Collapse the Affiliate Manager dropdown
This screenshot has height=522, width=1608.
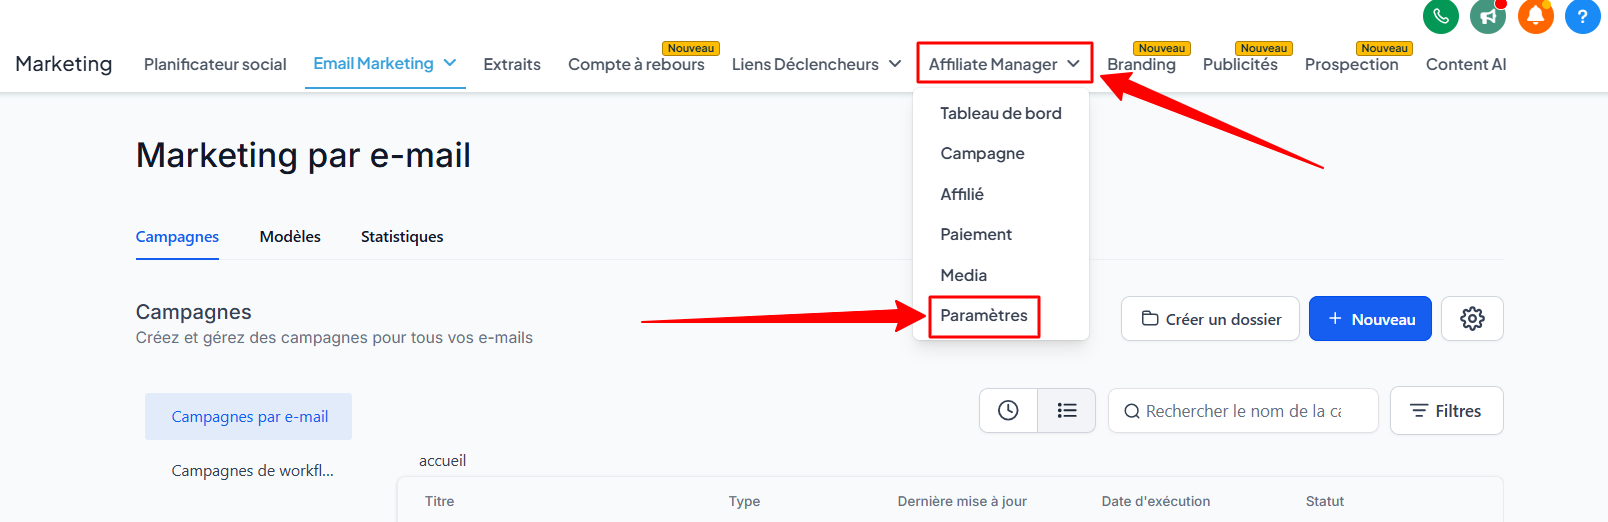(1004, 64)
